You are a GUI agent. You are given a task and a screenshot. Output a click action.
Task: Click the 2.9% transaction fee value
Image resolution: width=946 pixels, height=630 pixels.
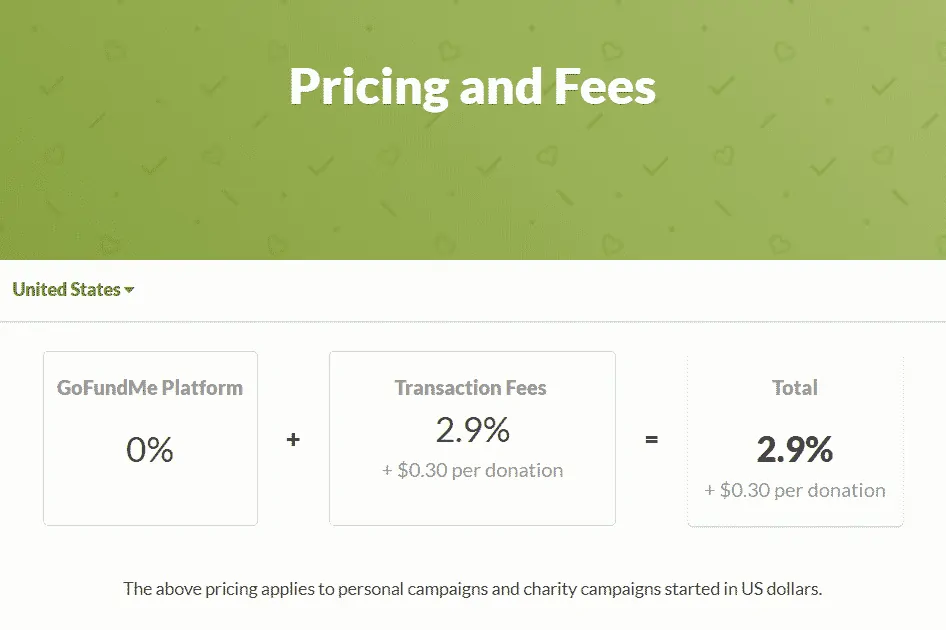click(471, 432)
